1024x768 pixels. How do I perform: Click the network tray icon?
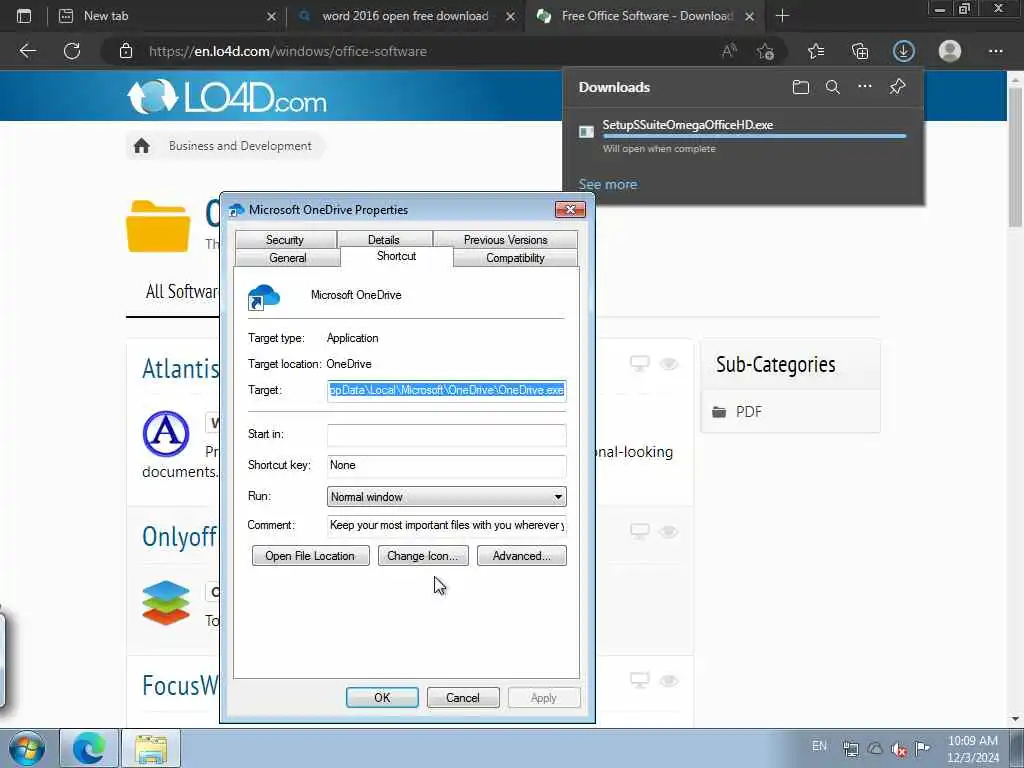coord(851,749)
